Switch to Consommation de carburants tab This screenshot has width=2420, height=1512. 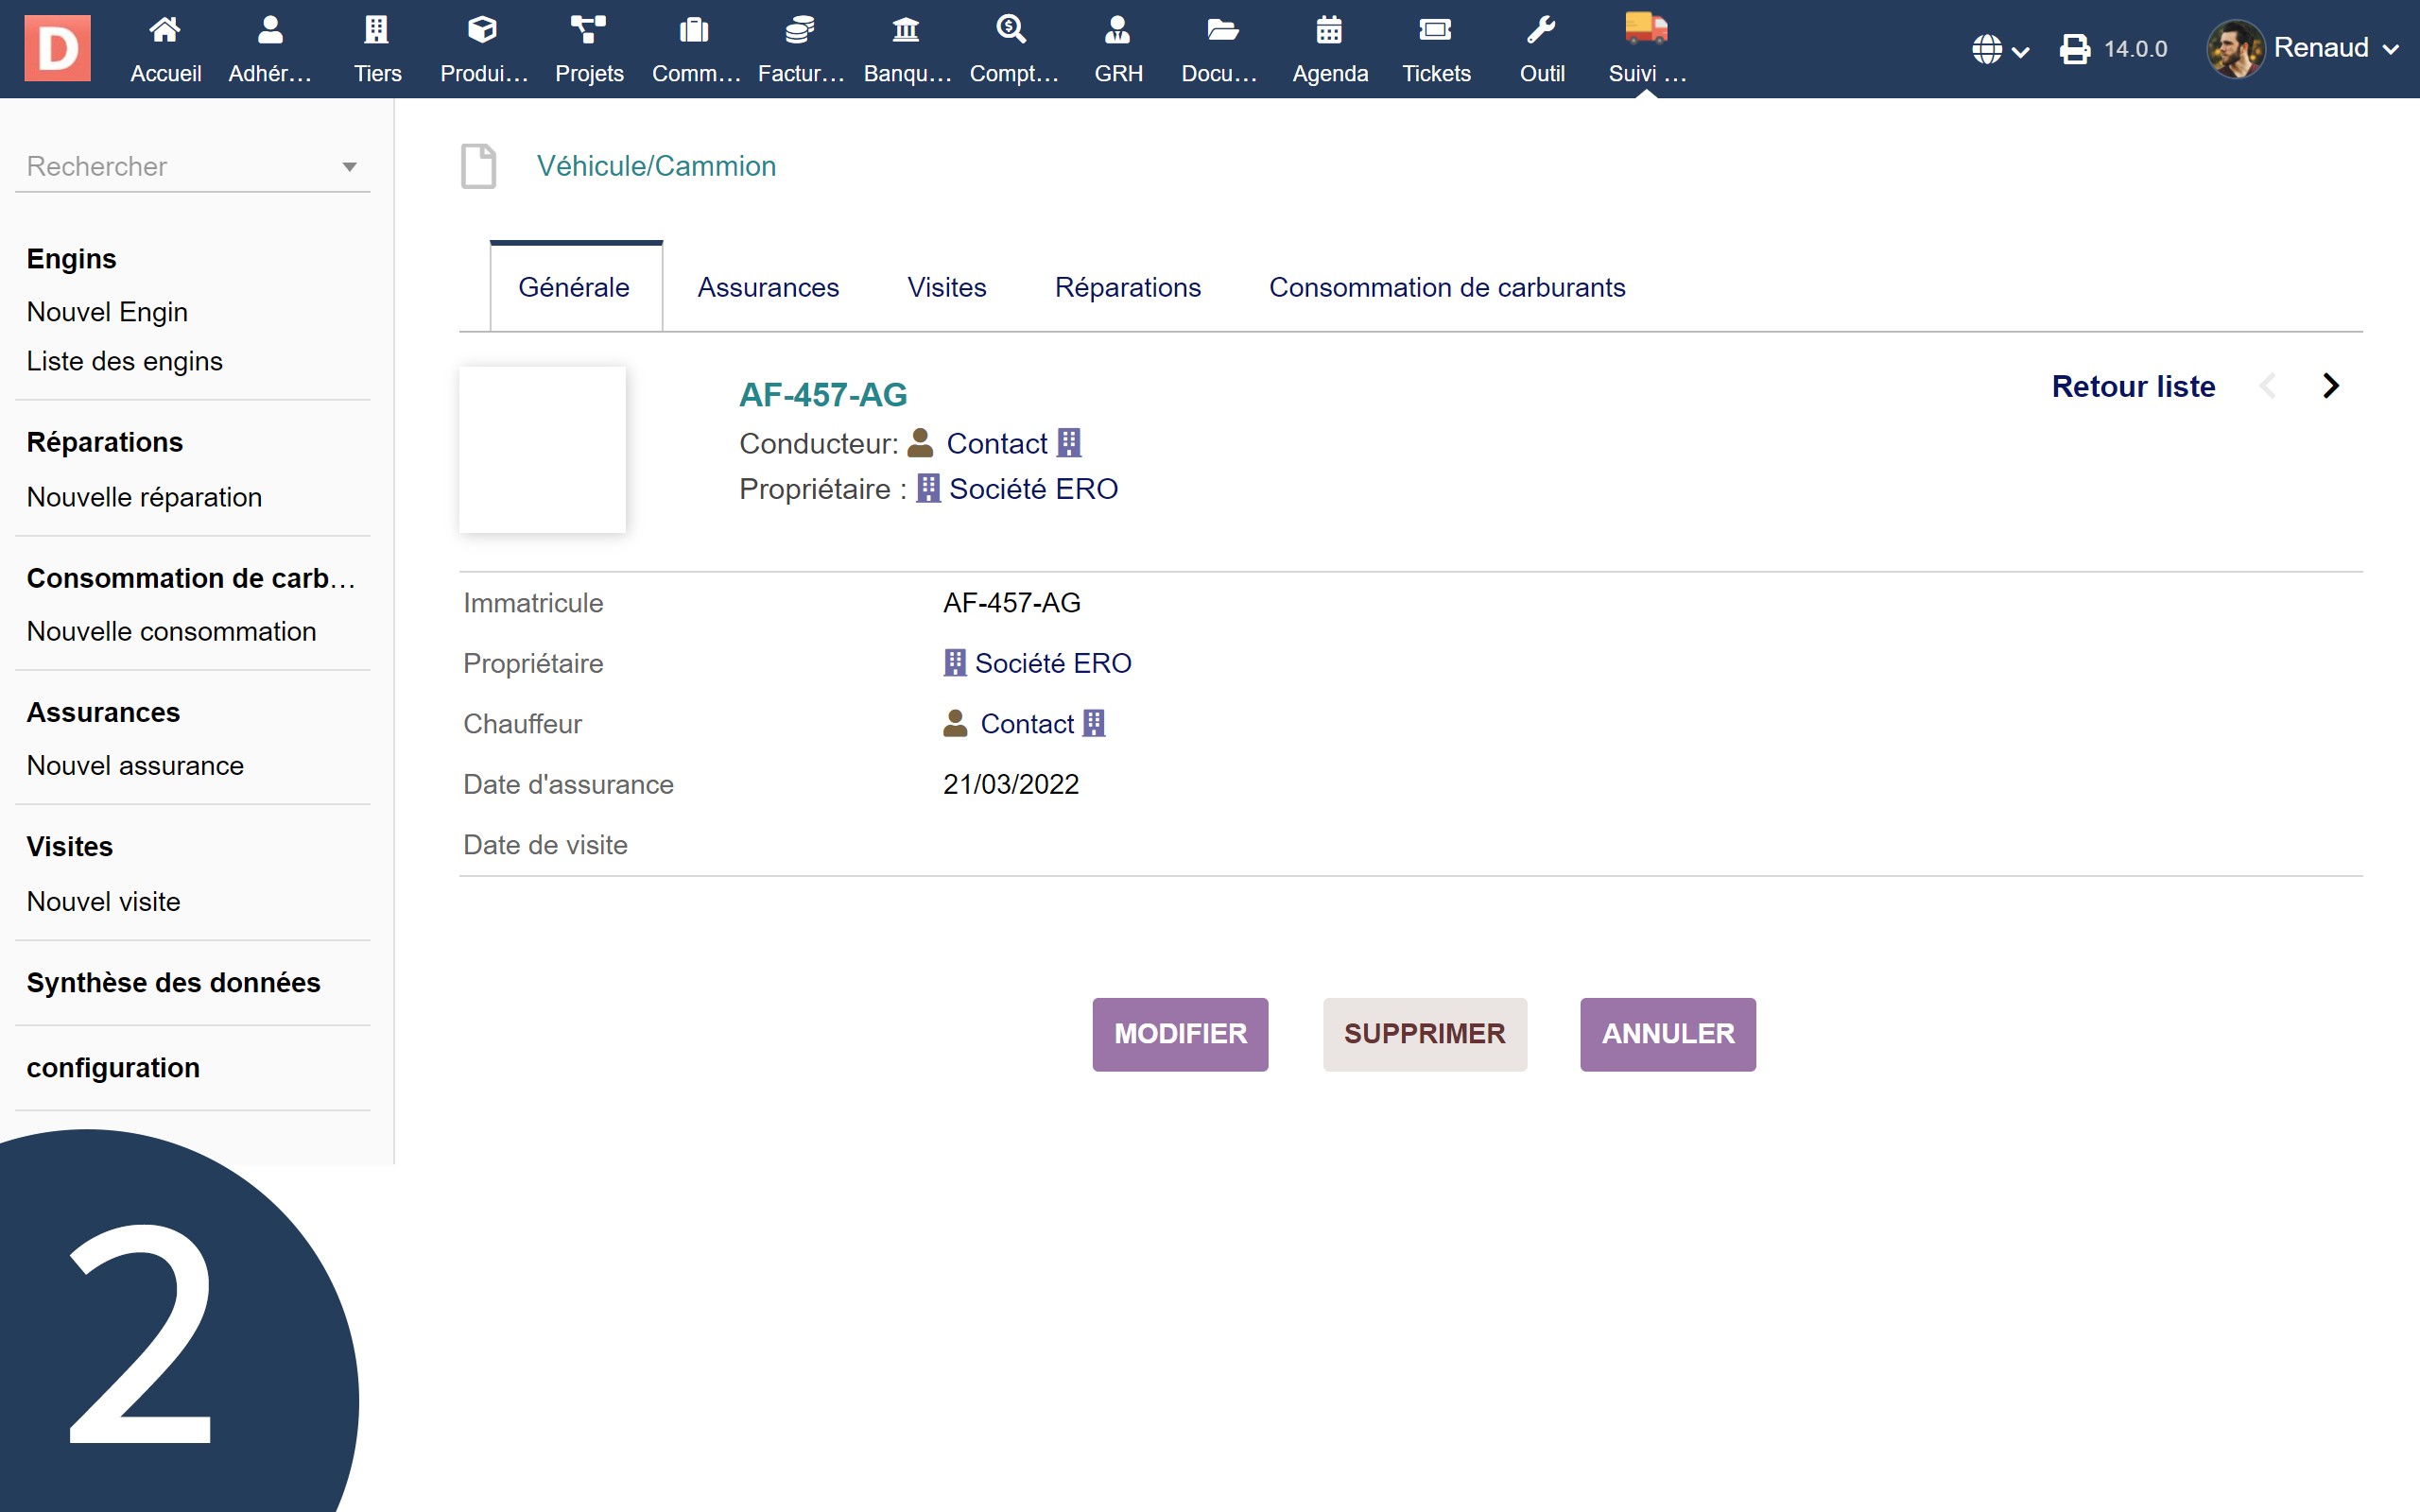(1447, 287)
